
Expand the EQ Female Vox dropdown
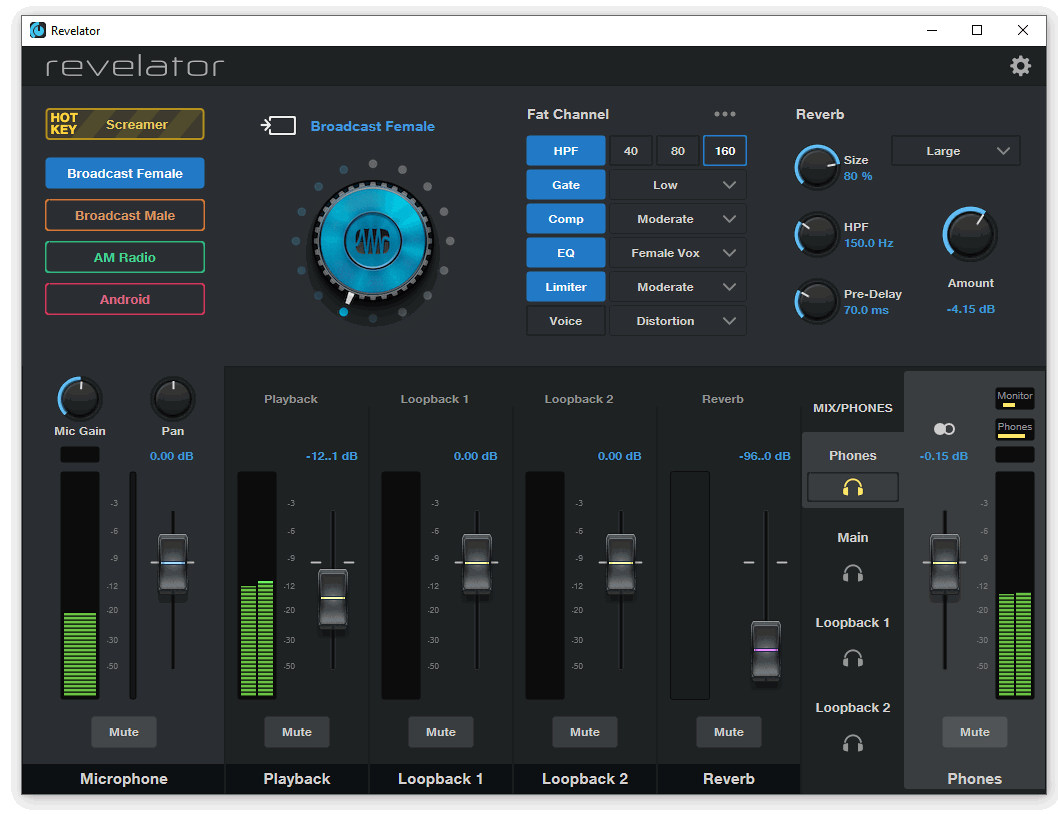[x=677, y=252]
